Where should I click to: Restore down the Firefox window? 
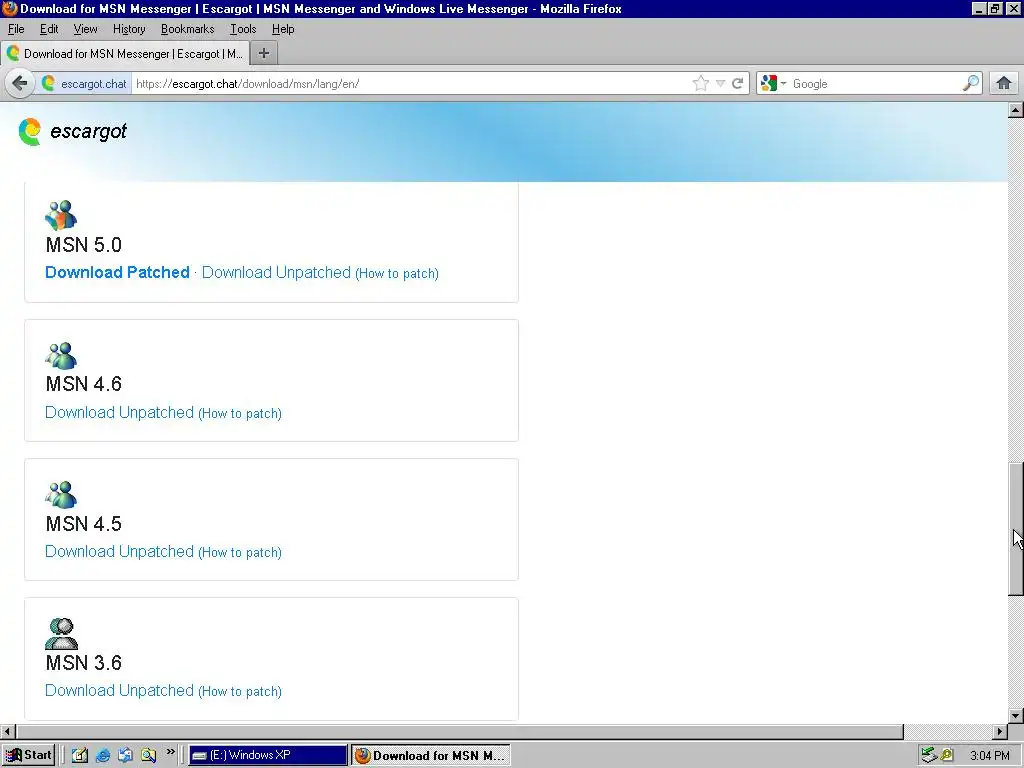point(995,8)
